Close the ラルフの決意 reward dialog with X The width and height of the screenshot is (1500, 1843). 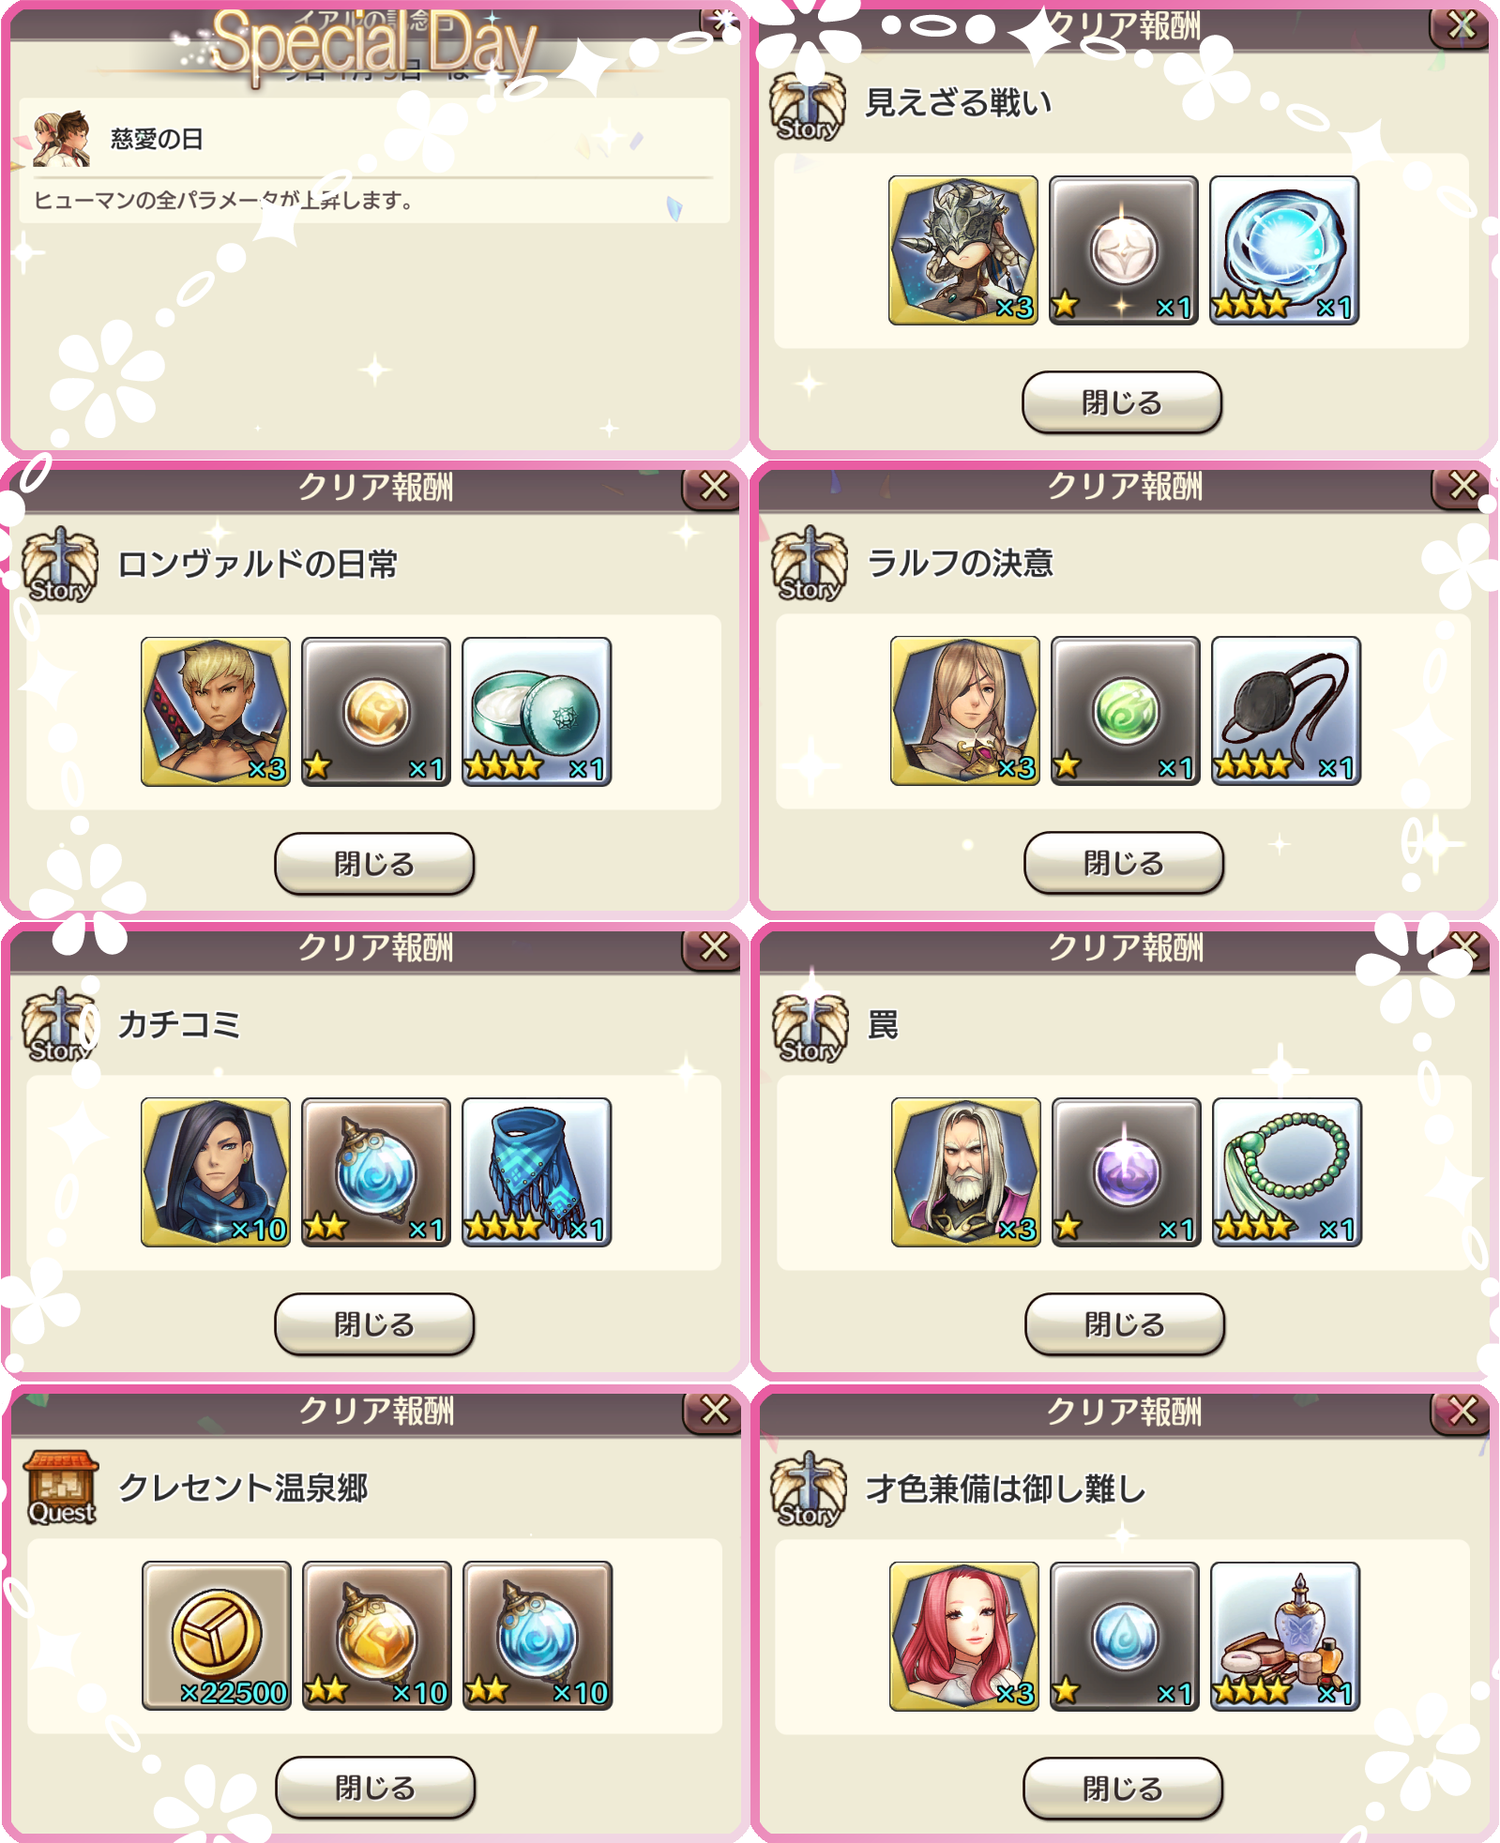coord(1463,487)
